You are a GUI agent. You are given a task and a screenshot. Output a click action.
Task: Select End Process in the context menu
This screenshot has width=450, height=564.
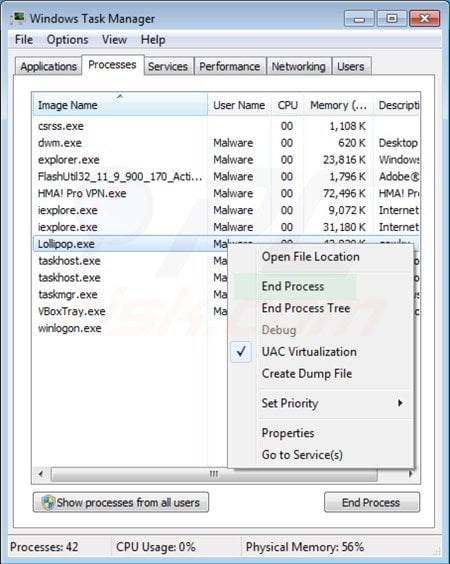pyautogui.click(x=293, y=286)
